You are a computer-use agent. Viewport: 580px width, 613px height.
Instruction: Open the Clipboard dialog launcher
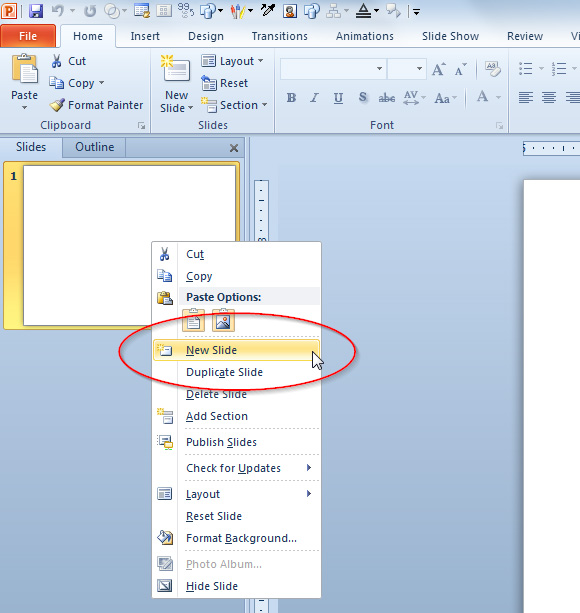tap(141, 125)
